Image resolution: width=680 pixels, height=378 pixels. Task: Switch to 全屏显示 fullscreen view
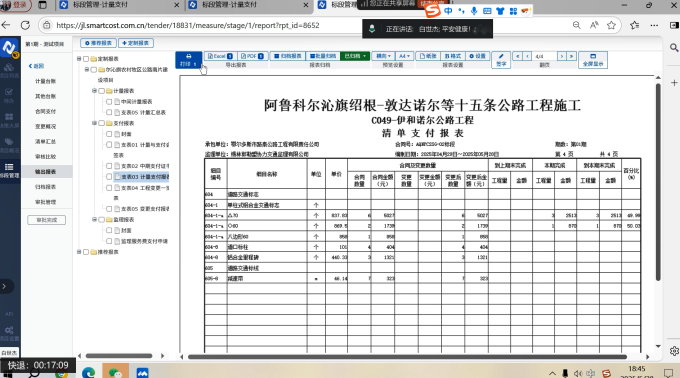point(593,60)
